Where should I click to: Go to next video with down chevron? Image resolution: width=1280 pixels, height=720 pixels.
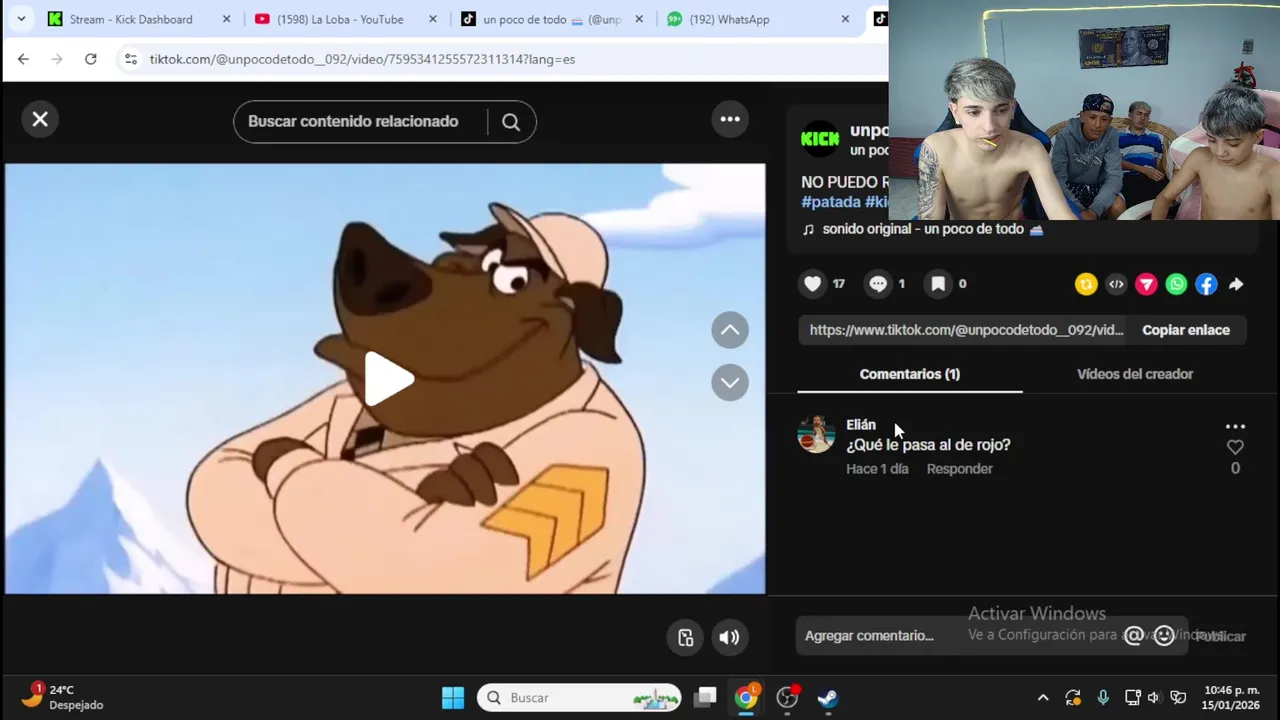(x=730, y=383)
